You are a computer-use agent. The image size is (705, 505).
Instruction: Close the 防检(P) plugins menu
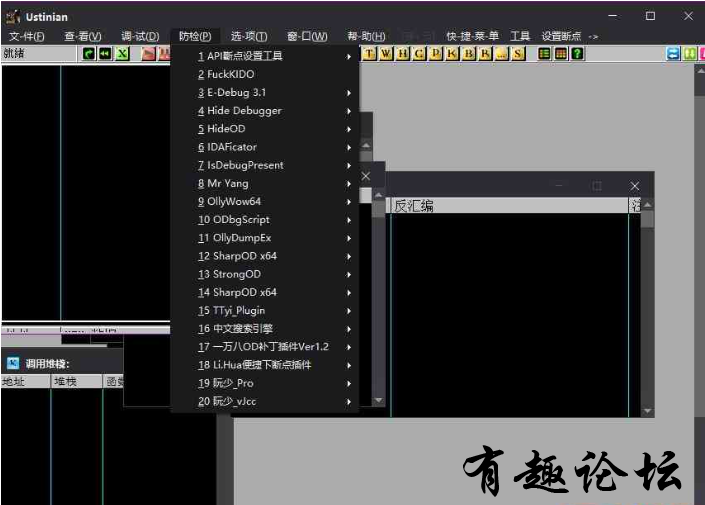point(195,36)
